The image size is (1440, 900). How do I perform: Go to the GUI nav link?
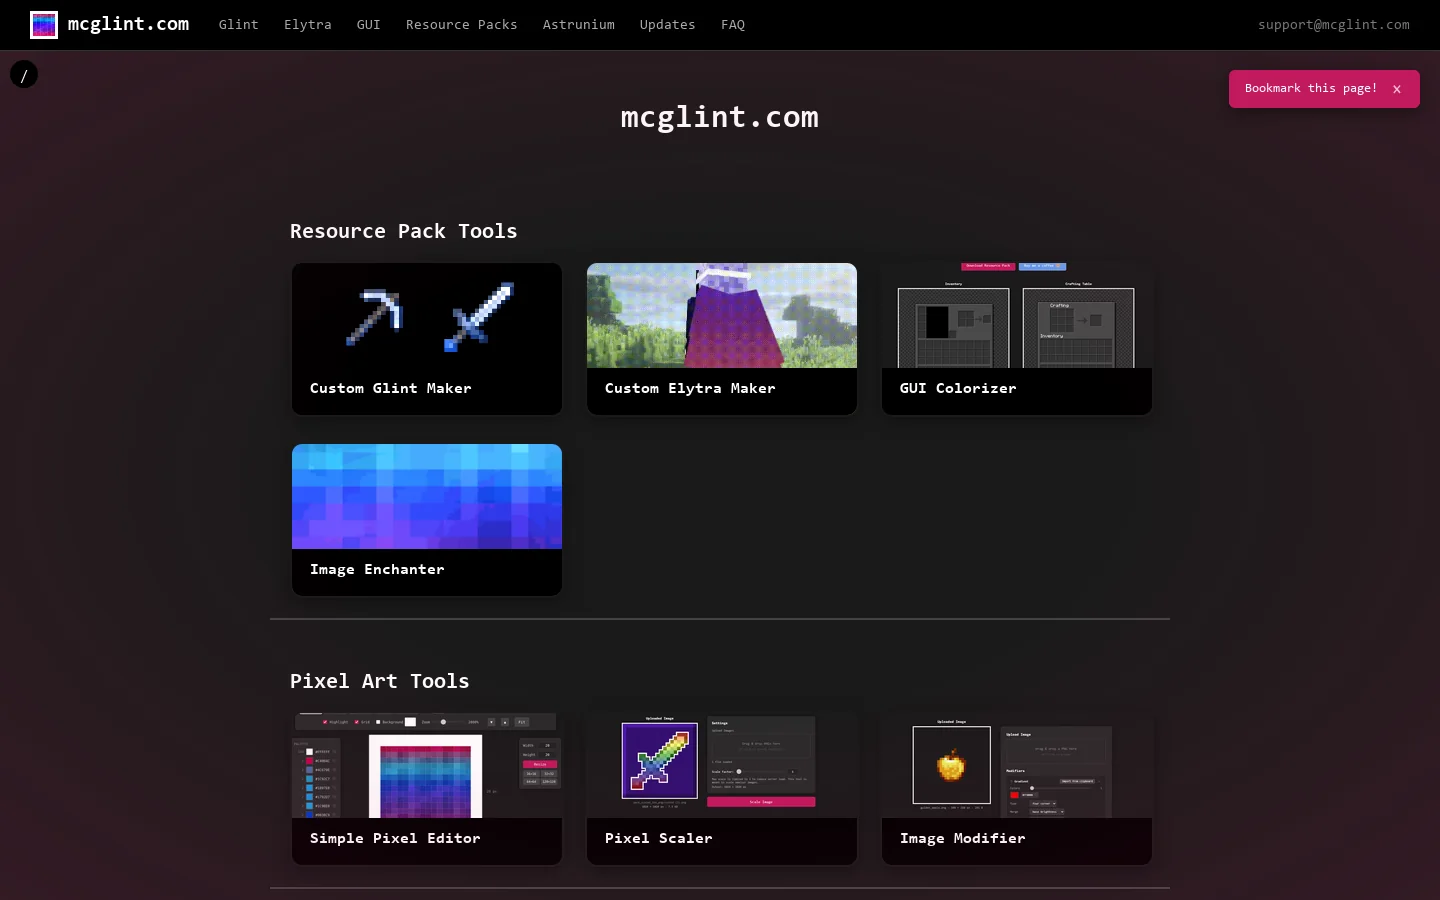[x=369, y=25]
